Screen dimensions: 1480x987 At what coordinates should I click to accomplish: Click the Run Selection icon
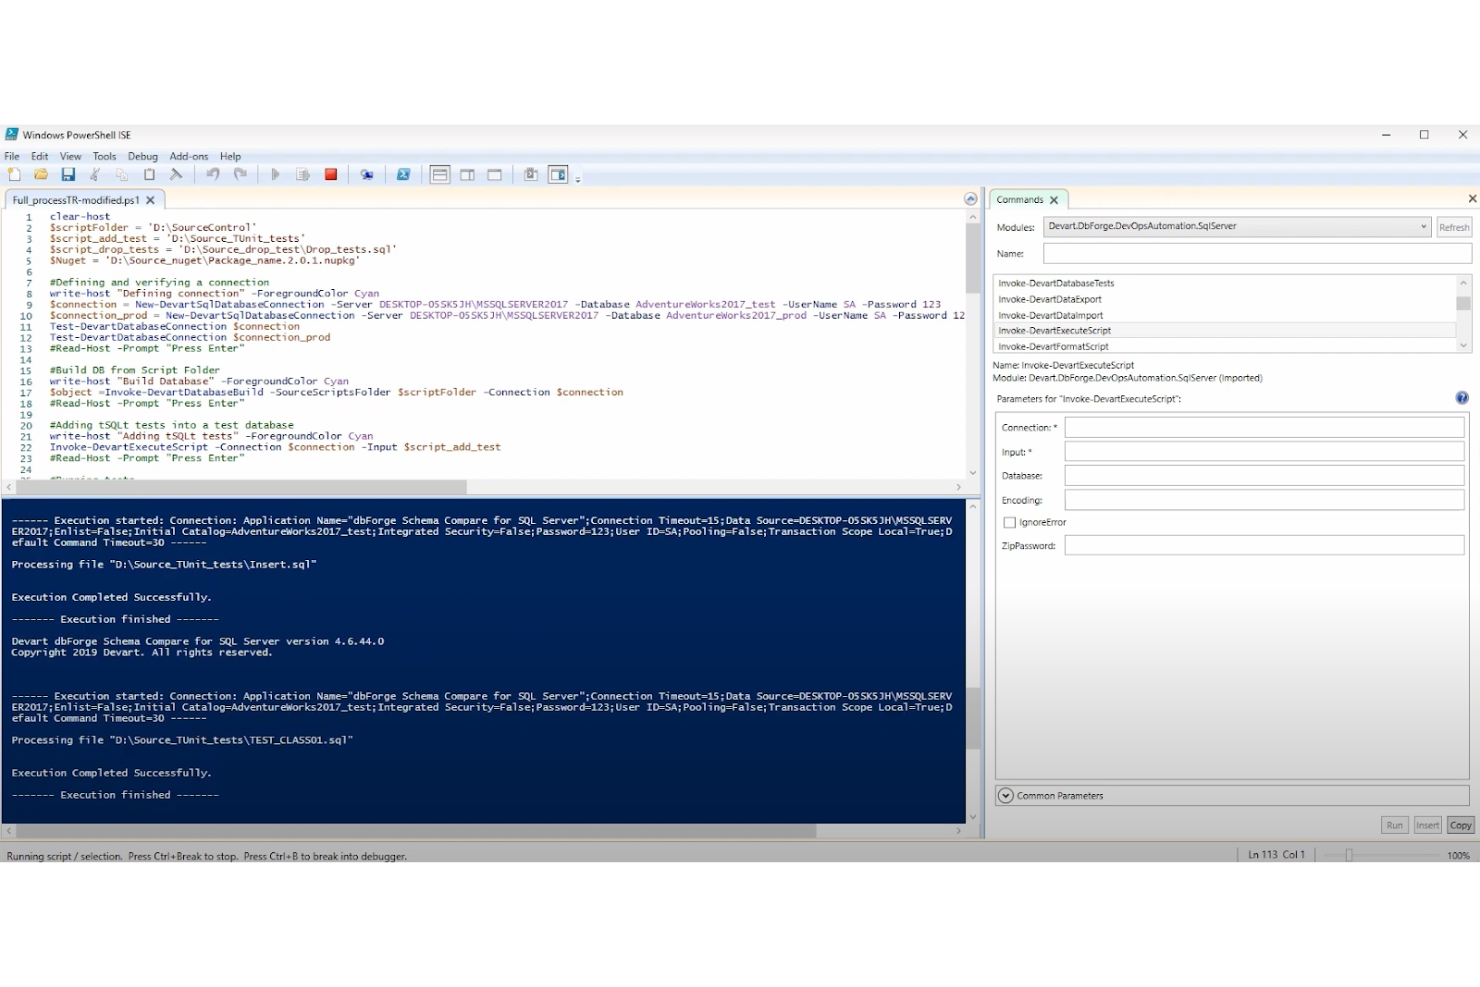tap(302, 174)
